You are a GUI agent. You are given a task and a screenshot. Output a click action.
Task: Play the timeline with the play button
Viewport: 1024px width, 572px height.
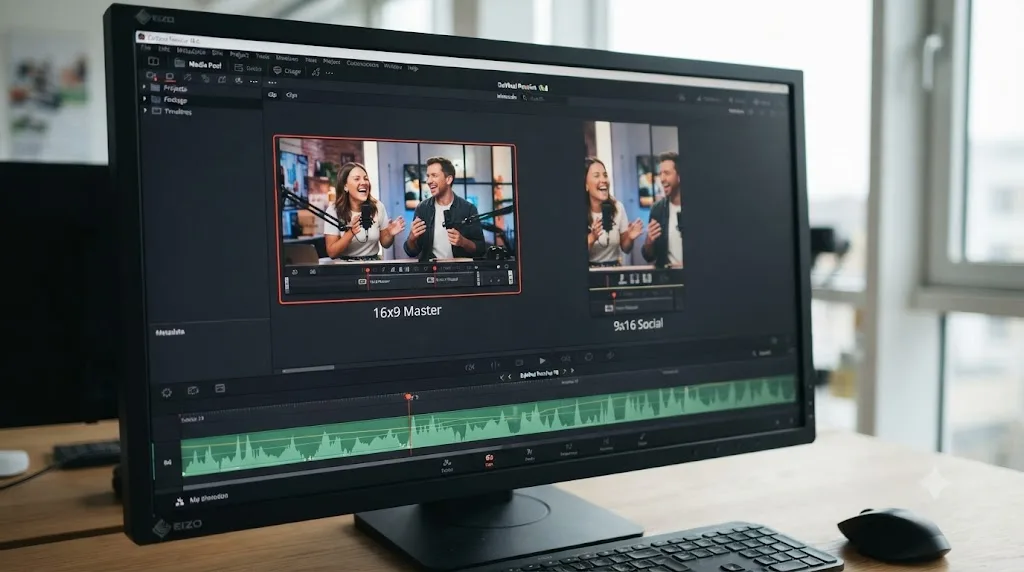coord(542,360)
